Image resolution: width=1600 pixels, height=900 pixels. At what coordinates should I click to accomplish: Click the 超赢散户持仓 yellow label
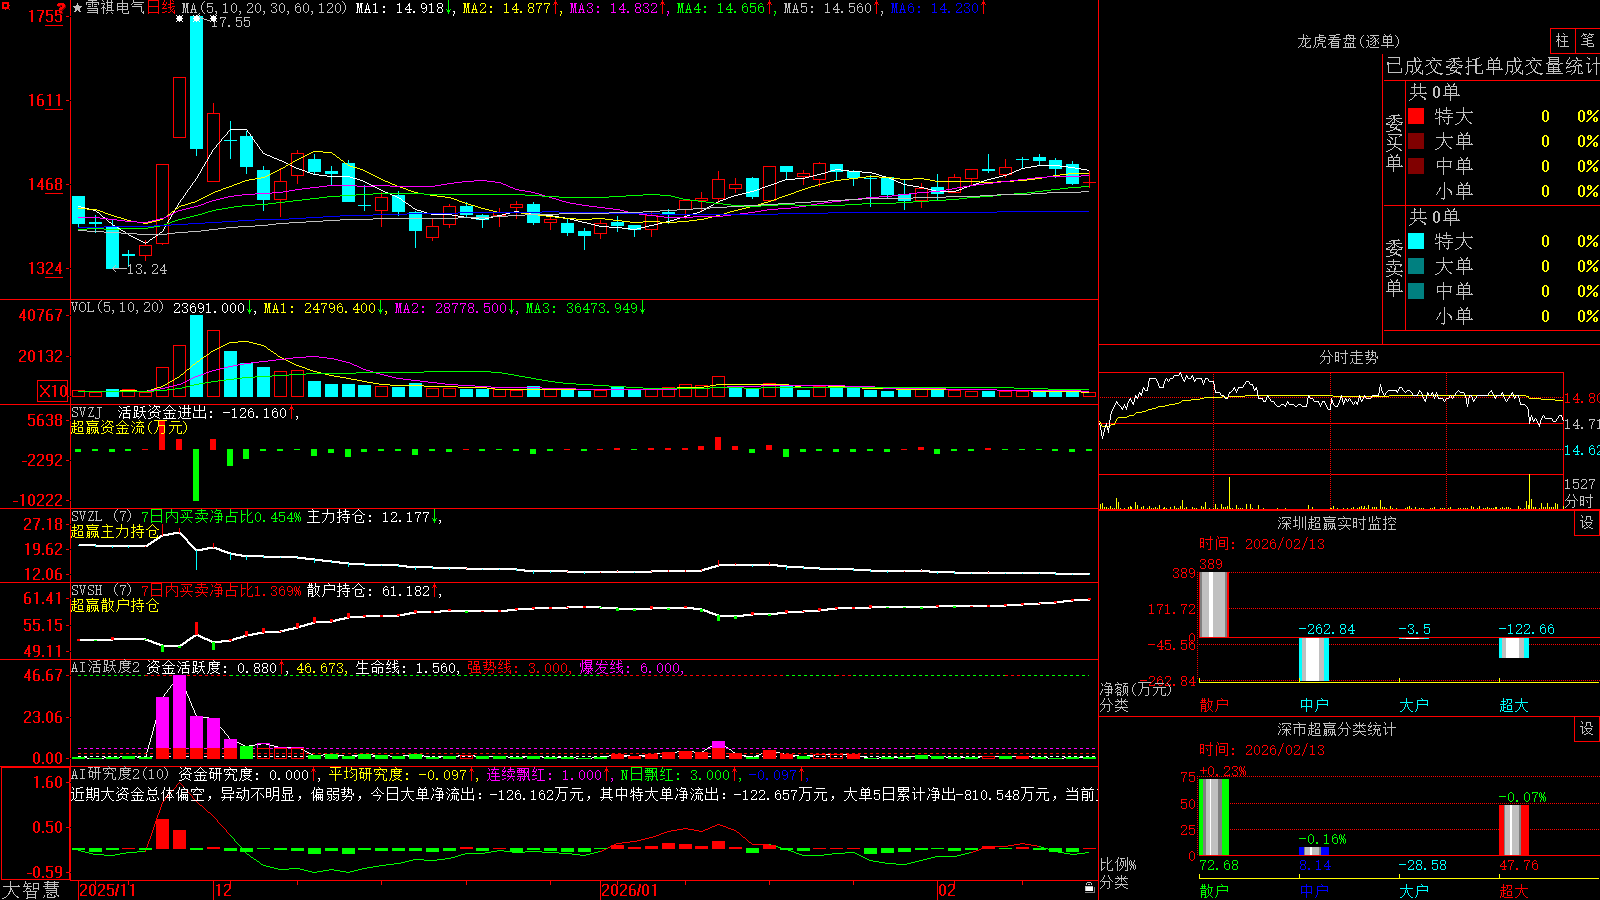pyautogui.click(x=115, y=605)
